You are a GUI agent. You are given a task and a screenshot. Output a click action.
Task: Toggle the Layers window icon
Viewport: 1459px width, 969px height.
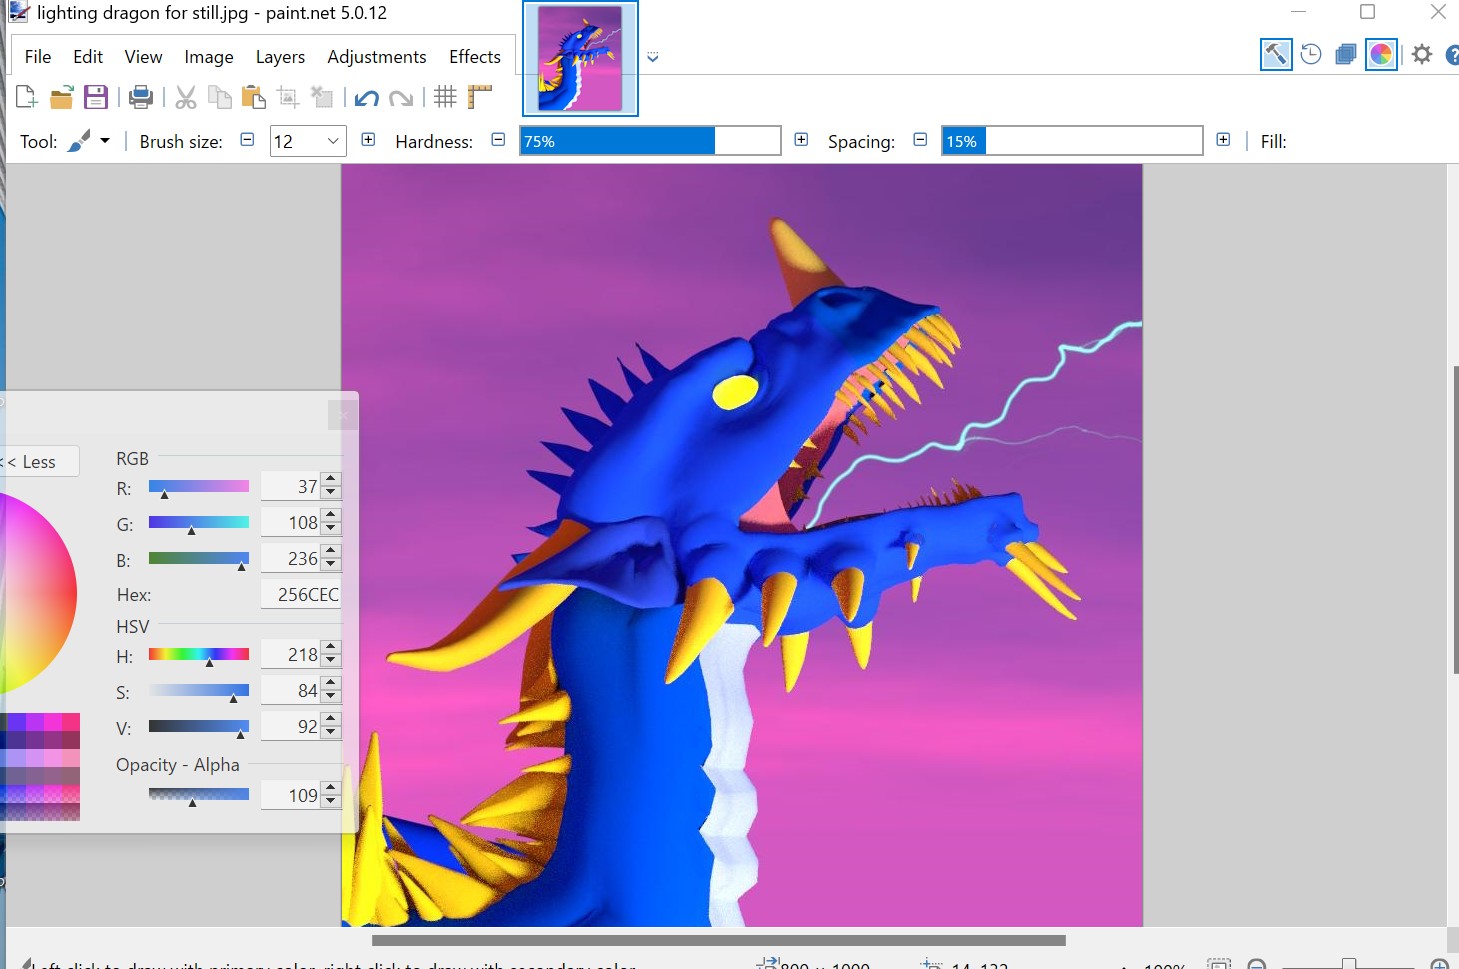[1346, 54]
